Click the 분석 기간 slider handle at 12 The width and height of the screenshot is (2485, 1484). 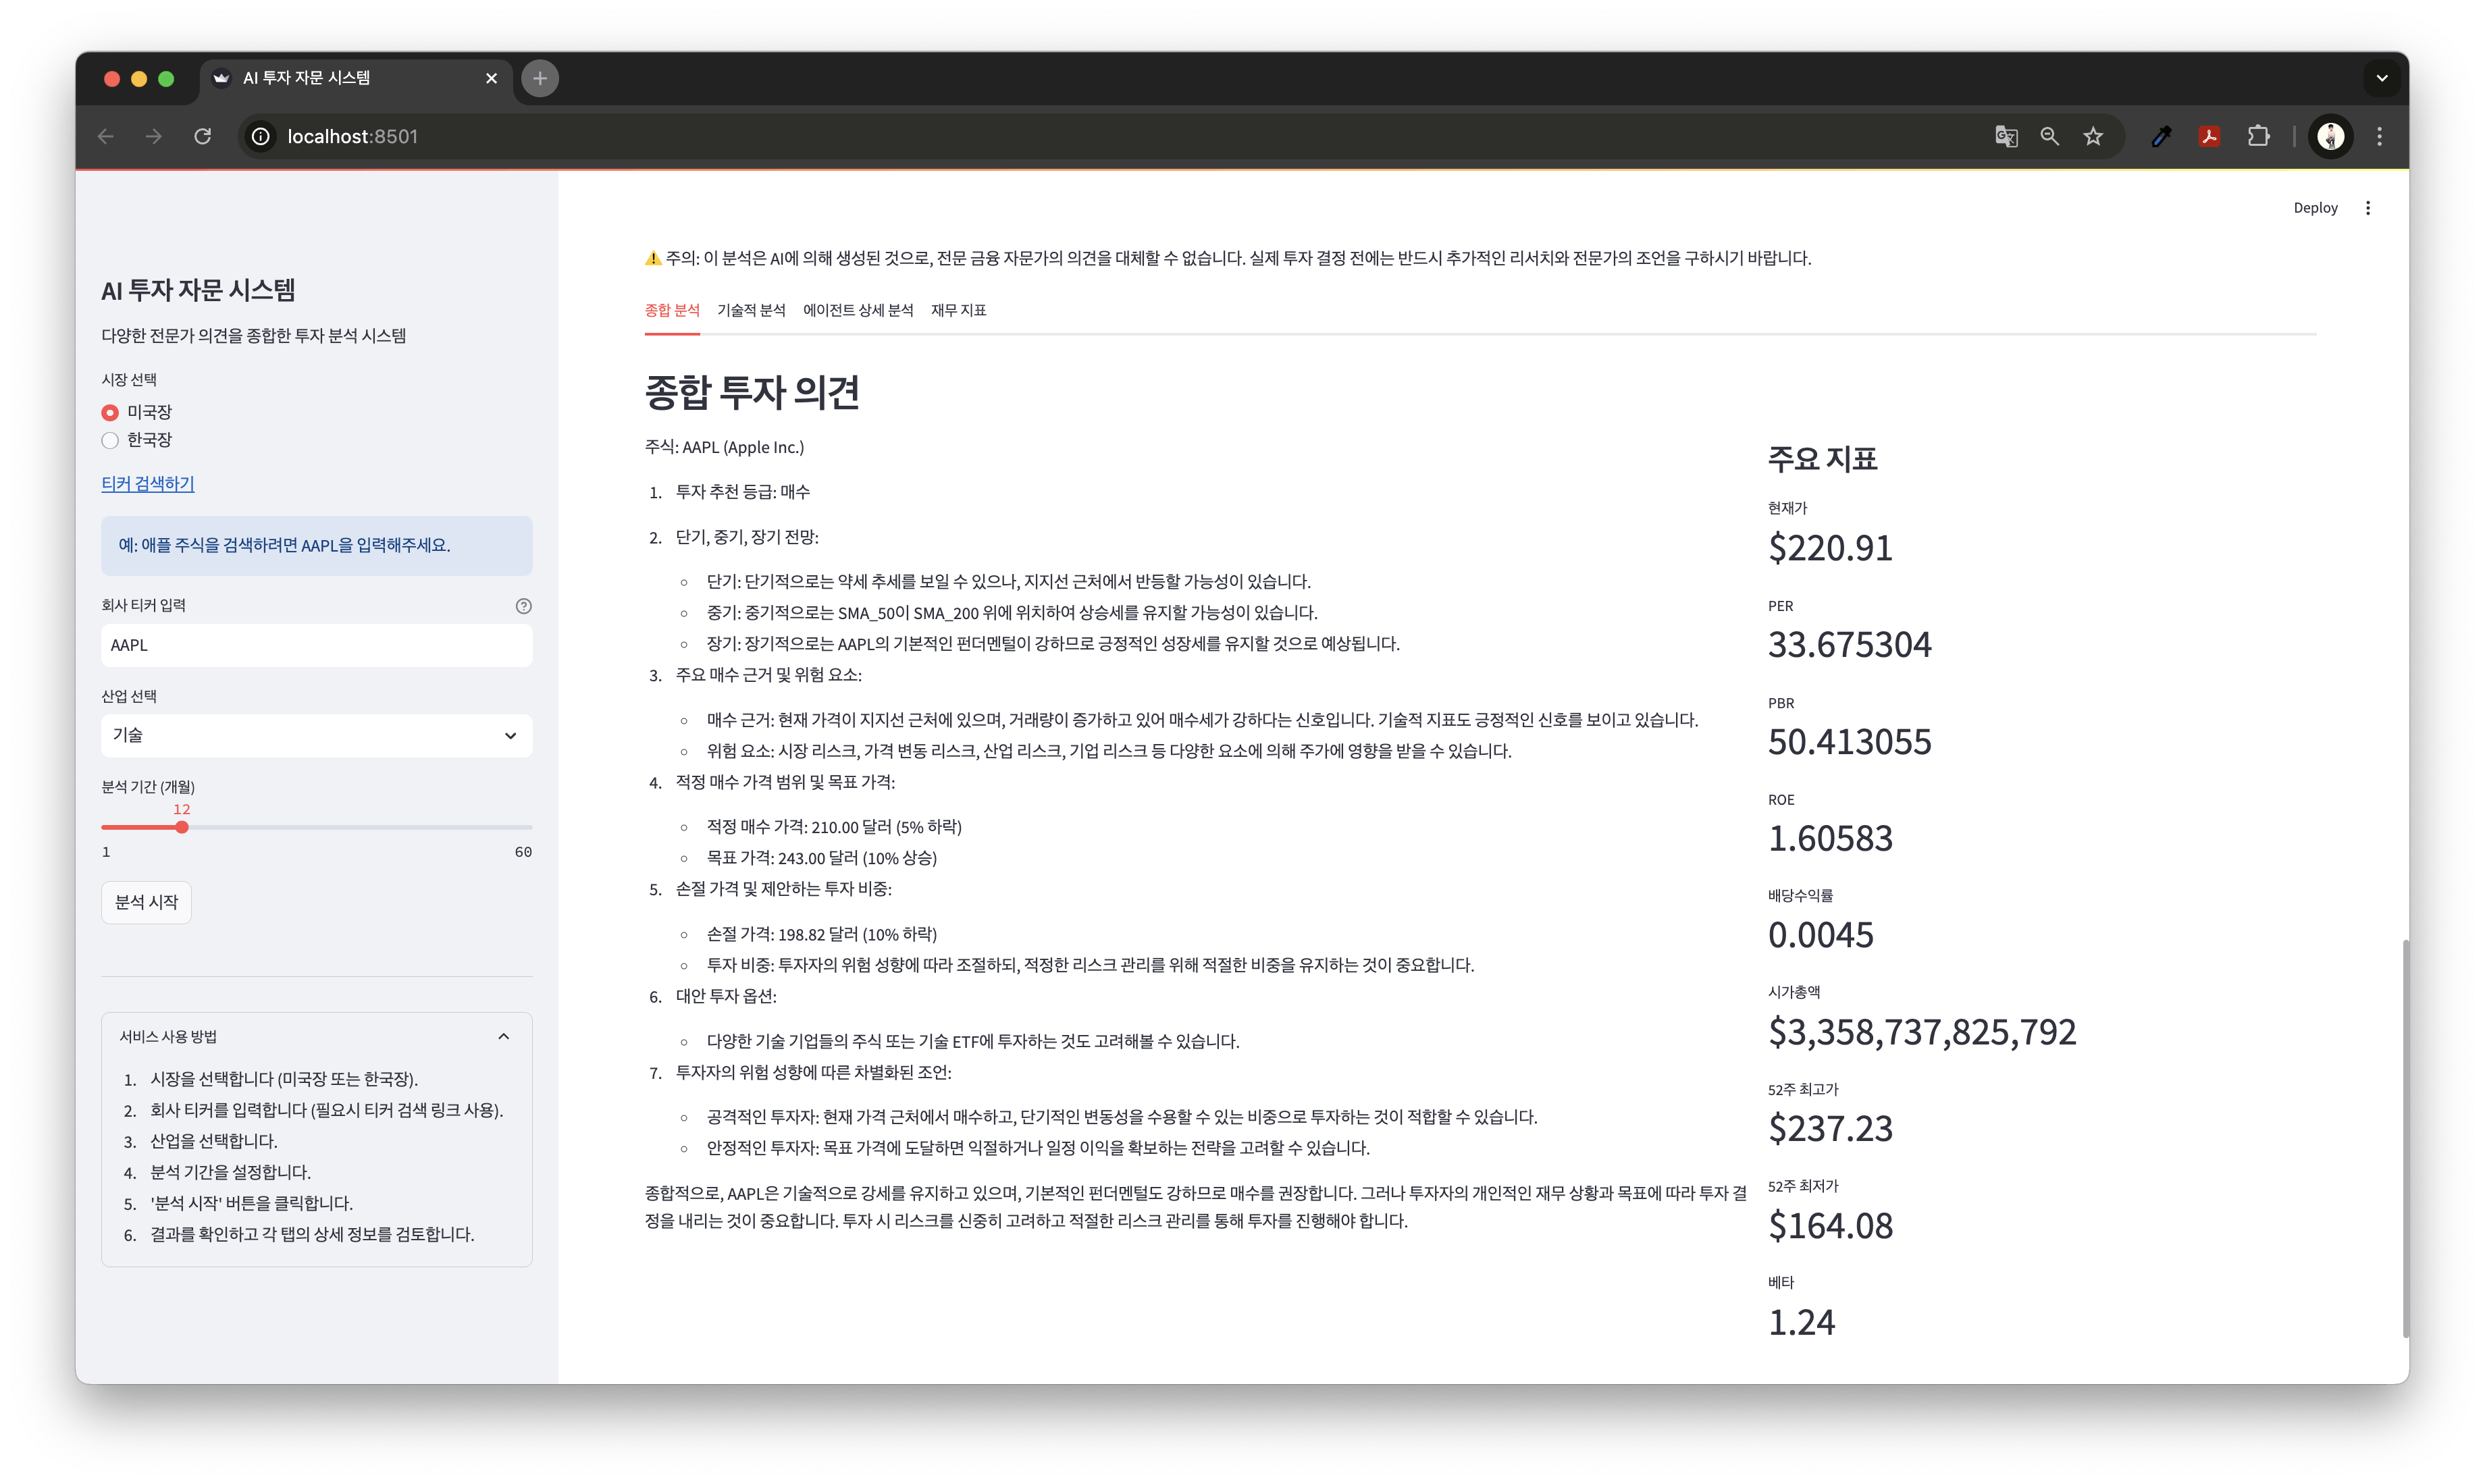point(182,827)
